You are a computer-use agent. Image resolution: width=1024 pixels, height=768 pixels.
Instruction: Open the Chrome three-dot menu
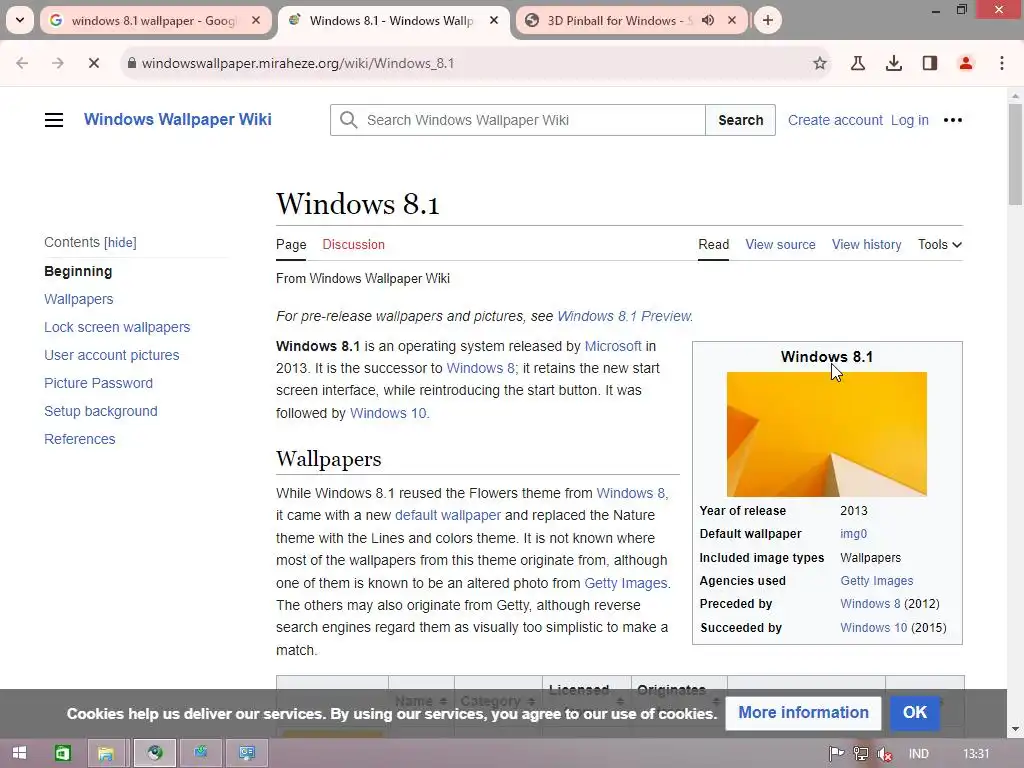click(x=1002, y=63)
